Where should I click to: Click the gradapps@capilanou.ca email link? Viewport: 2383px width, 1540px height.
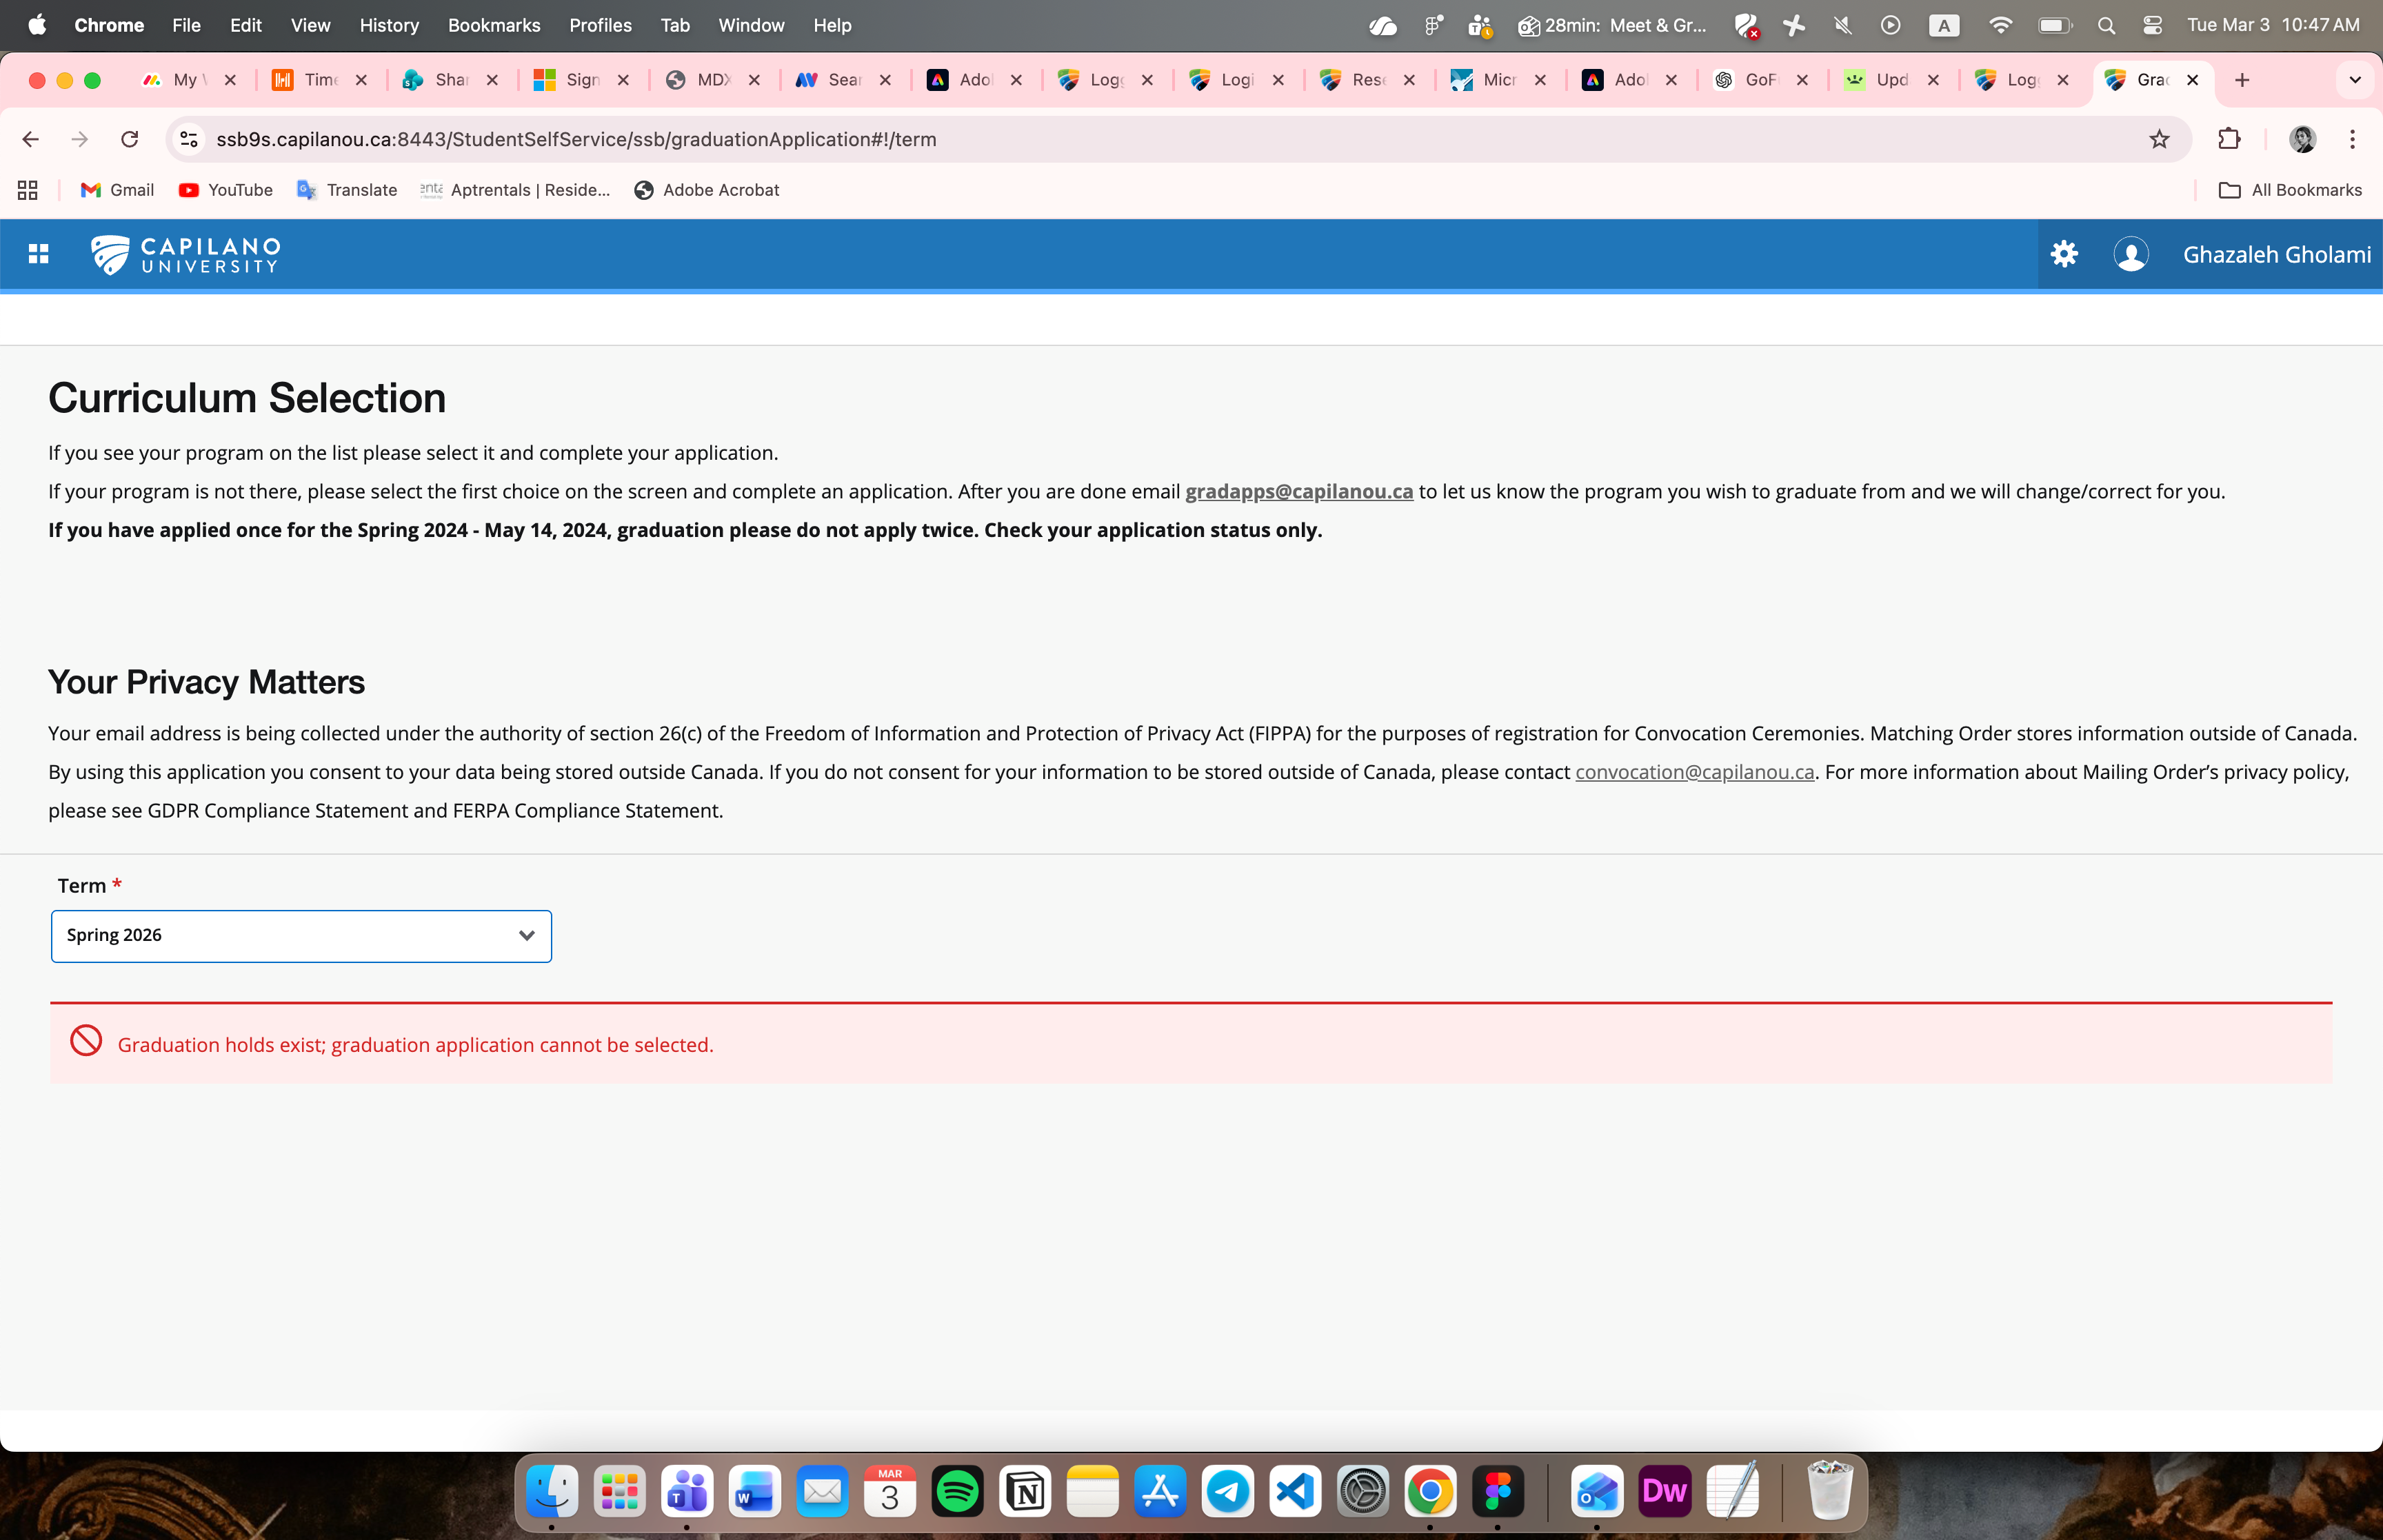pos(1298,492)
